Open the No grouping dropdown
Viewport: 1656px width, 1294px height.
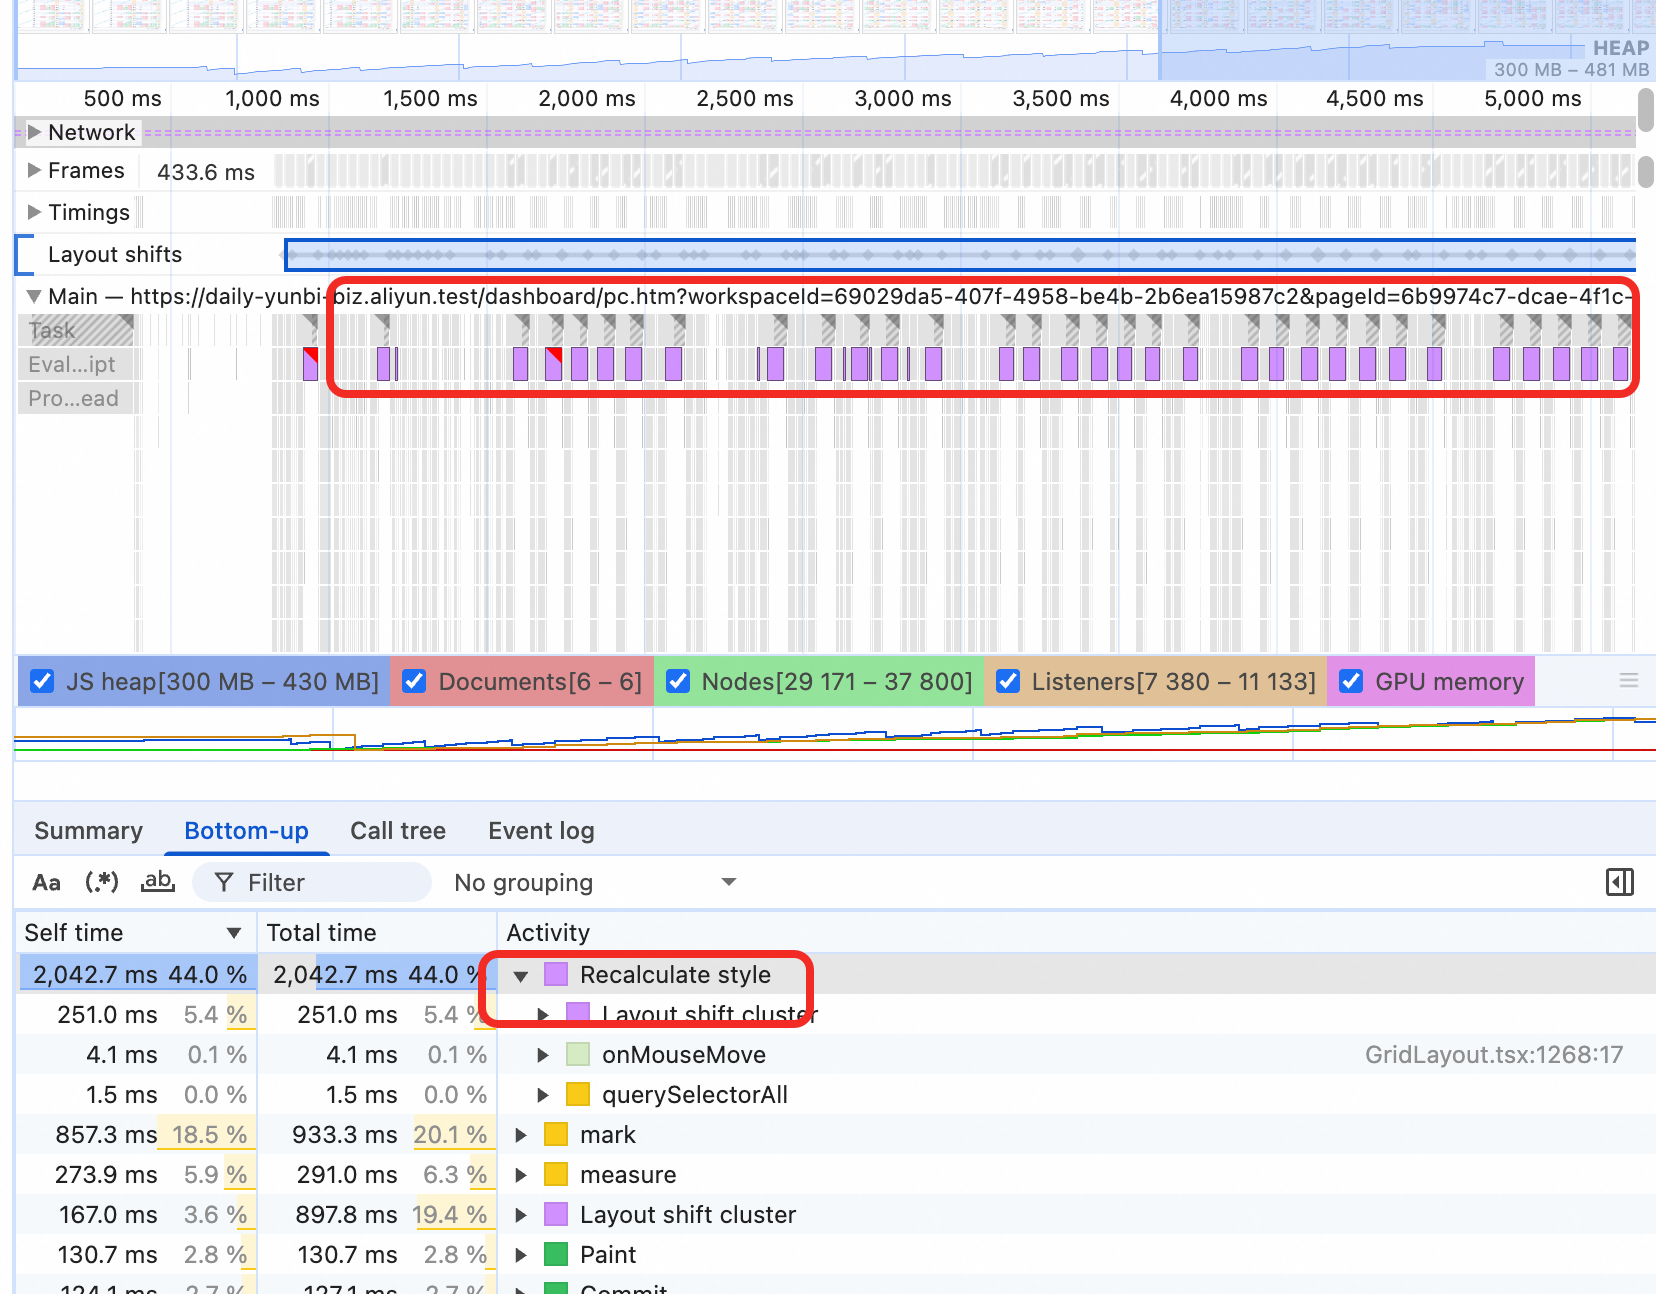click(595, 882)
